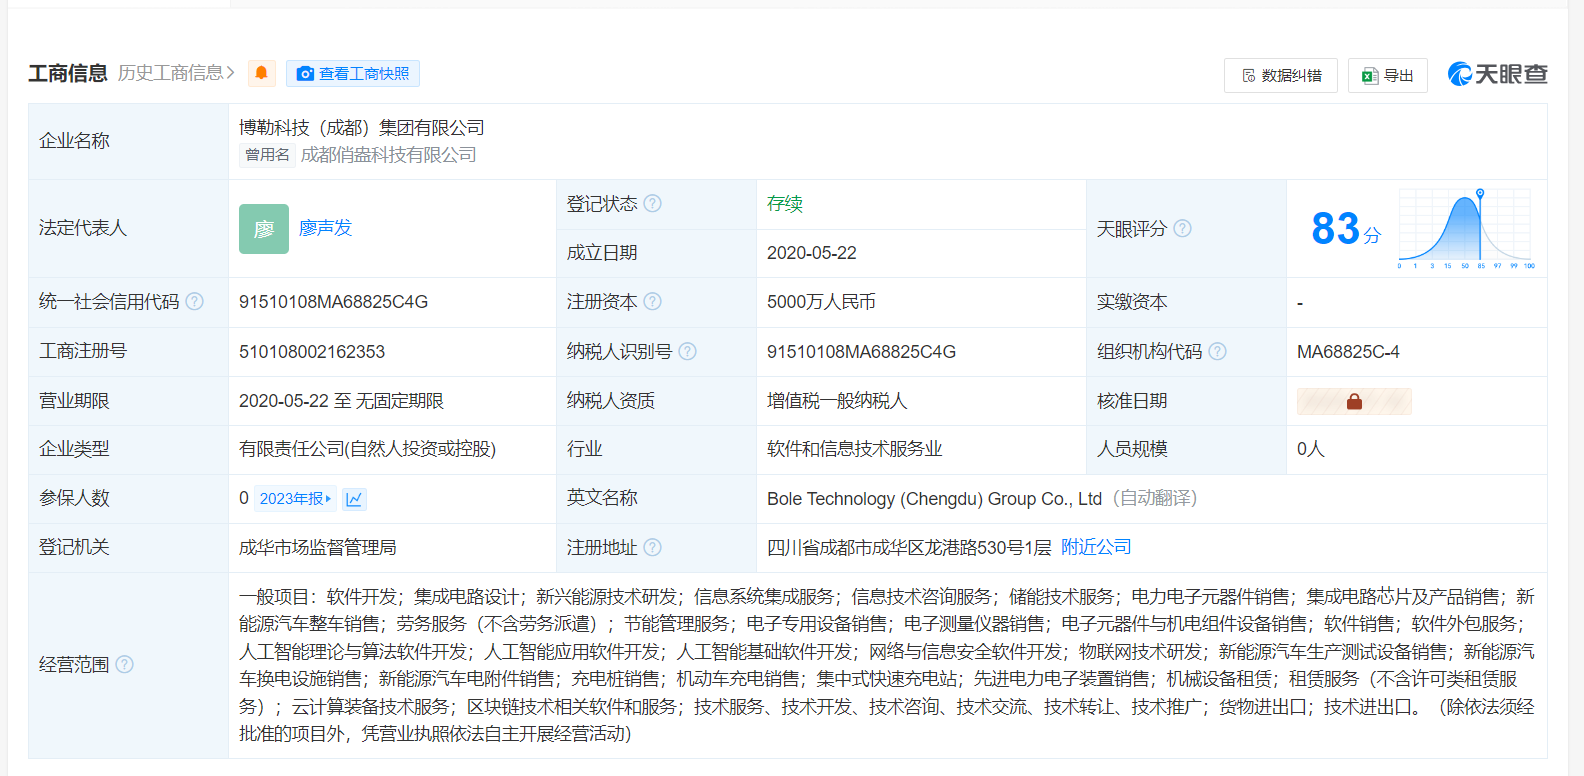This screenshot has width=1584, height=776.
Task: Click former name 成都俏盎科技有限公司
Action: coord(388,155)
